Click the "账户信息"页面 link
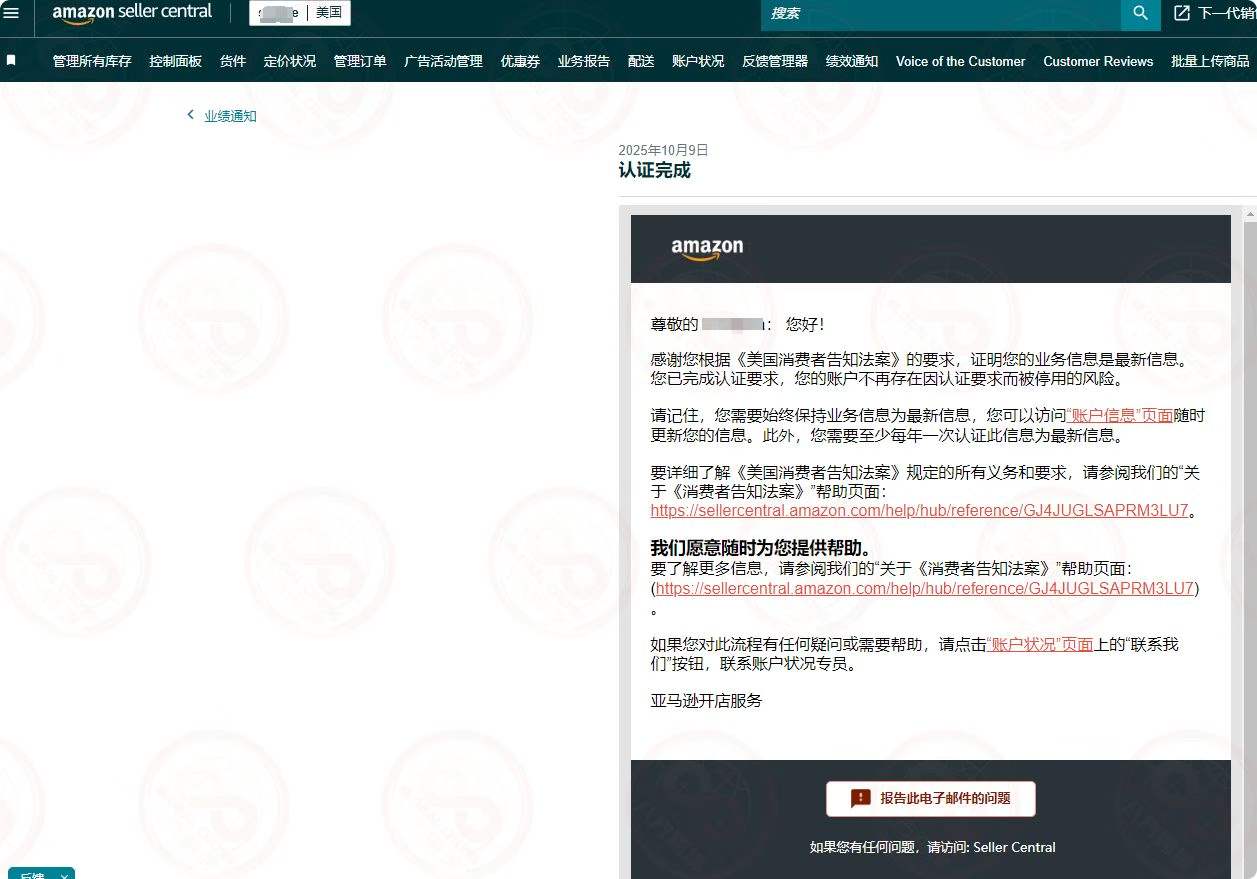 (x=1119, y=415)
